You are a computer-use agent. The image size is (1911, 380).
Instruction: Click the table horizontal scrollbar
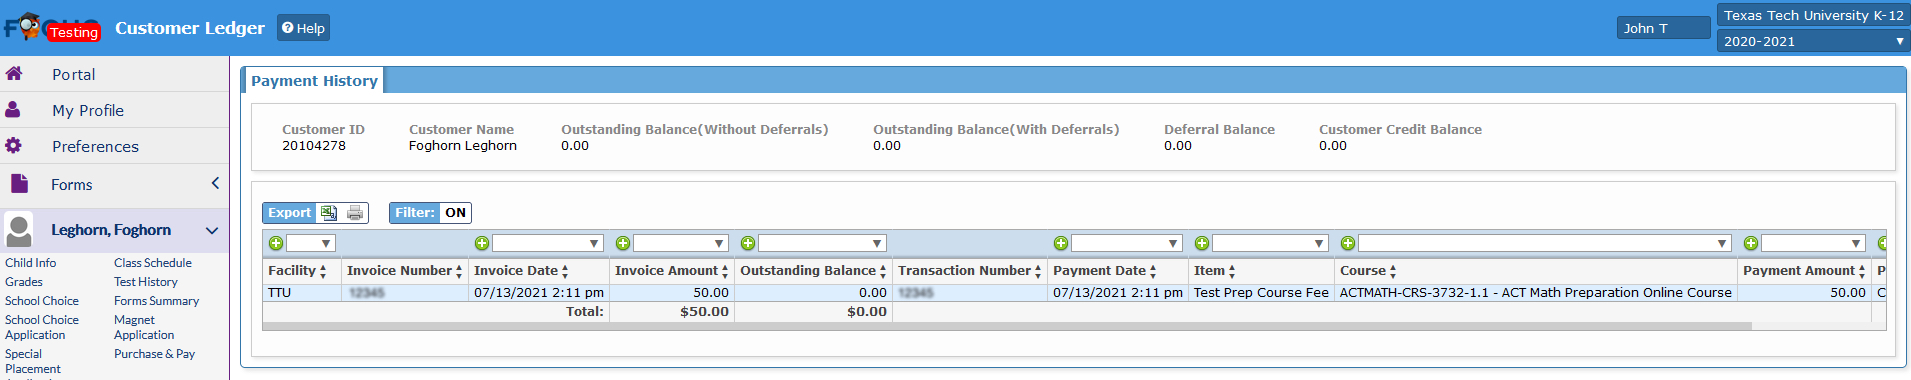pyautogui.click(x=1007, y=326)
